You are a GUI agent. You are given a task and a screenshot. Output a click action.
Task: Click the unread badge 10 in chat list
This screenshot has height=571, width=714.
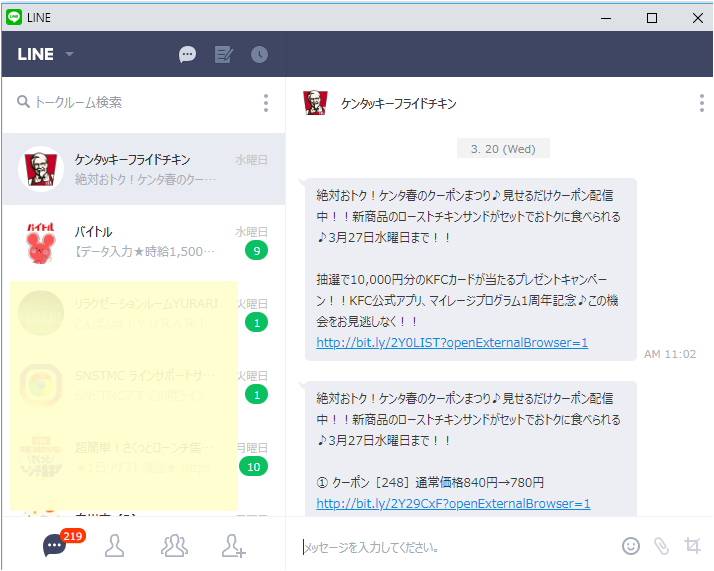pos(254,467)
